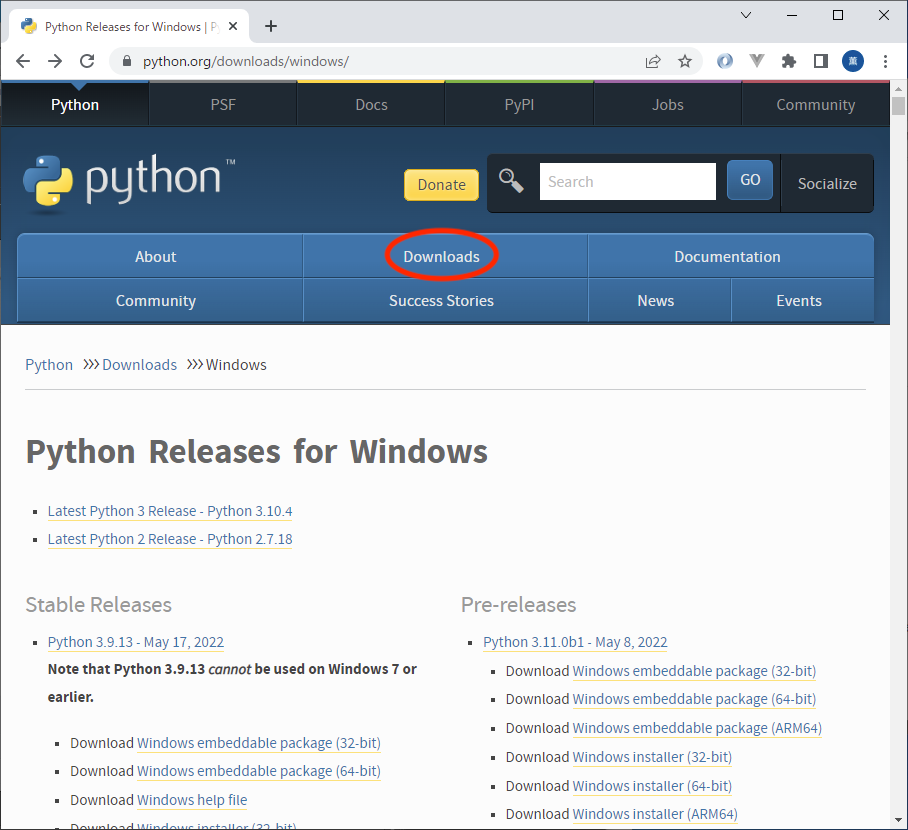Open the PyPI top navigation tab
This screenshot has width=908, height=830.
519,105
